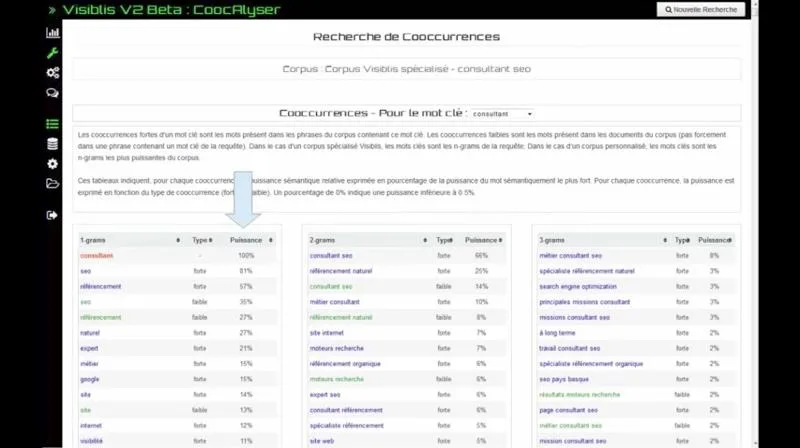The image size is (800, 448).
Task: Open the bar chart statistics sidebar icon
Action: (53, 33)
